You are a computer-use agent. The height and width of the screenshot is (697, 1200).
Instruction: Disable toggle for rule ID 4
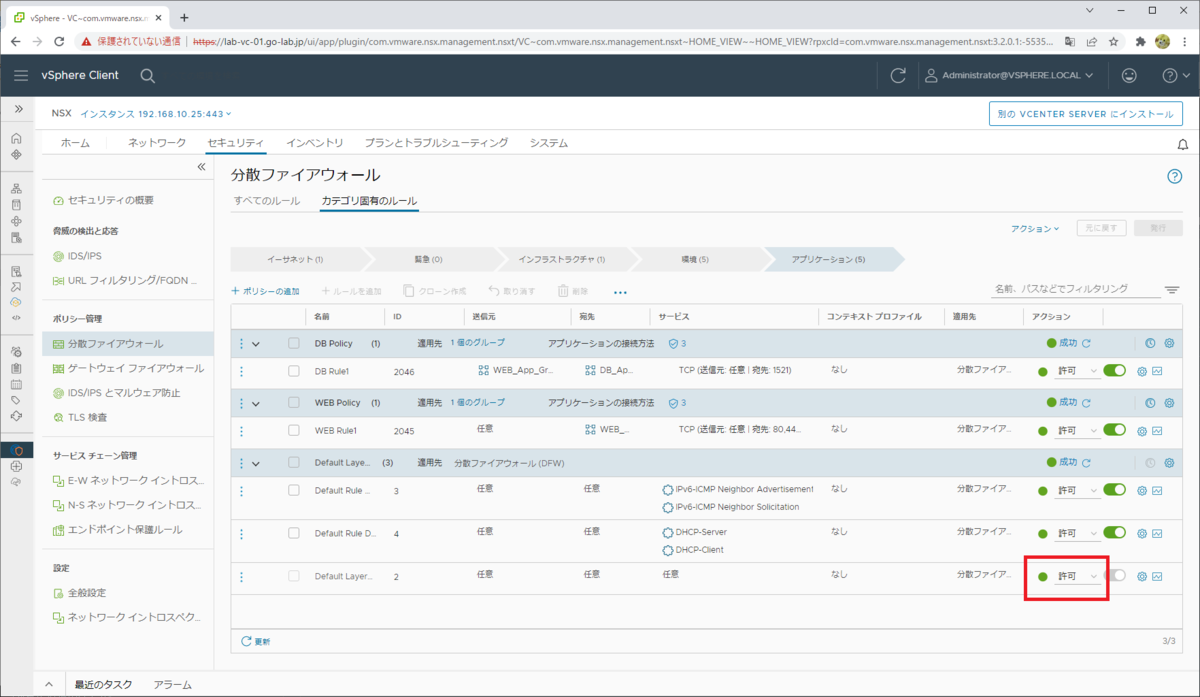pos(1114,533)
